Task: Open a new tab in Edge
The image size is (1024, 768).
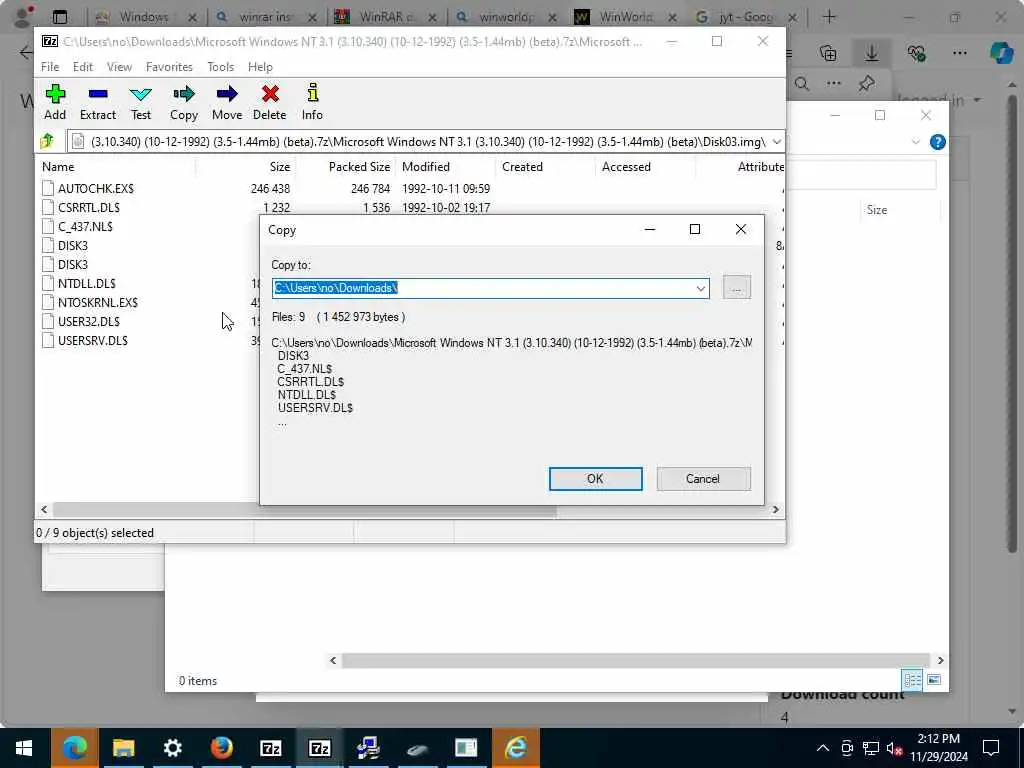Action: pos(829,17)
